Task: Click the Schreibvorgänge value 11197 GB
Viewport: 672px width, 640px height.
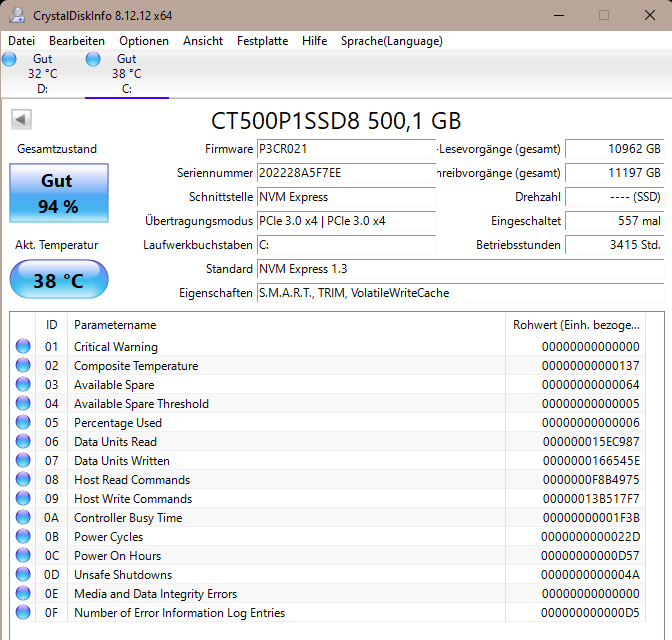Action: coord(615,173)
